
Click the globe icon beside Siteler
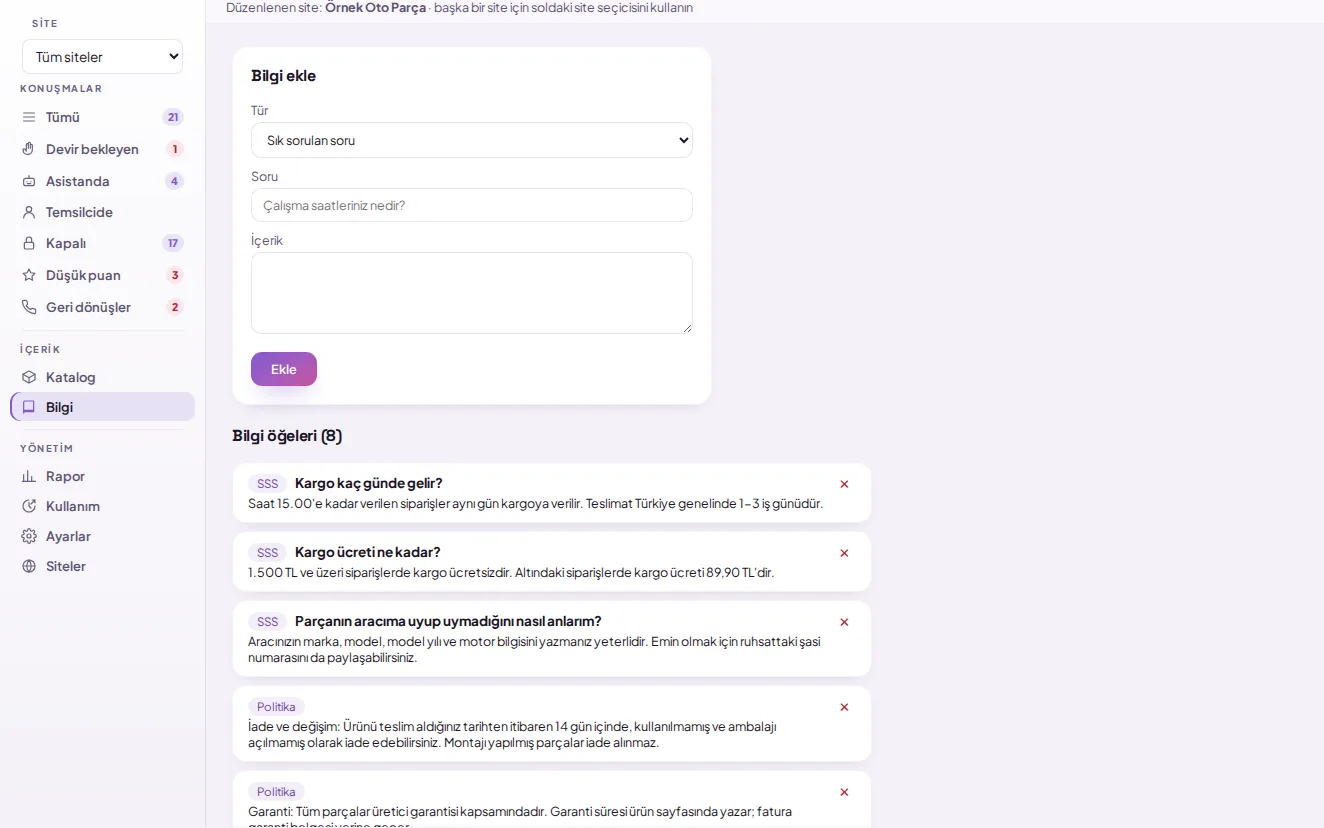[29, 566]
